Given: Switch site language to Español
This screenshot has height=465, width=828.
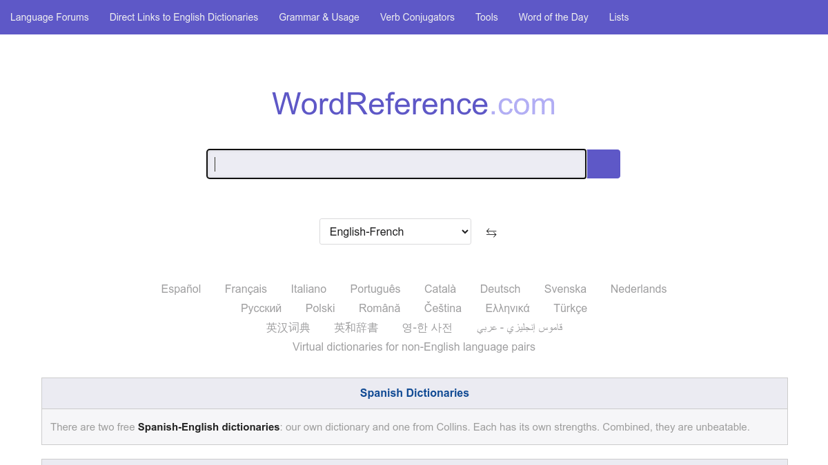Looking at the screenshot, I should coord(181,289).
